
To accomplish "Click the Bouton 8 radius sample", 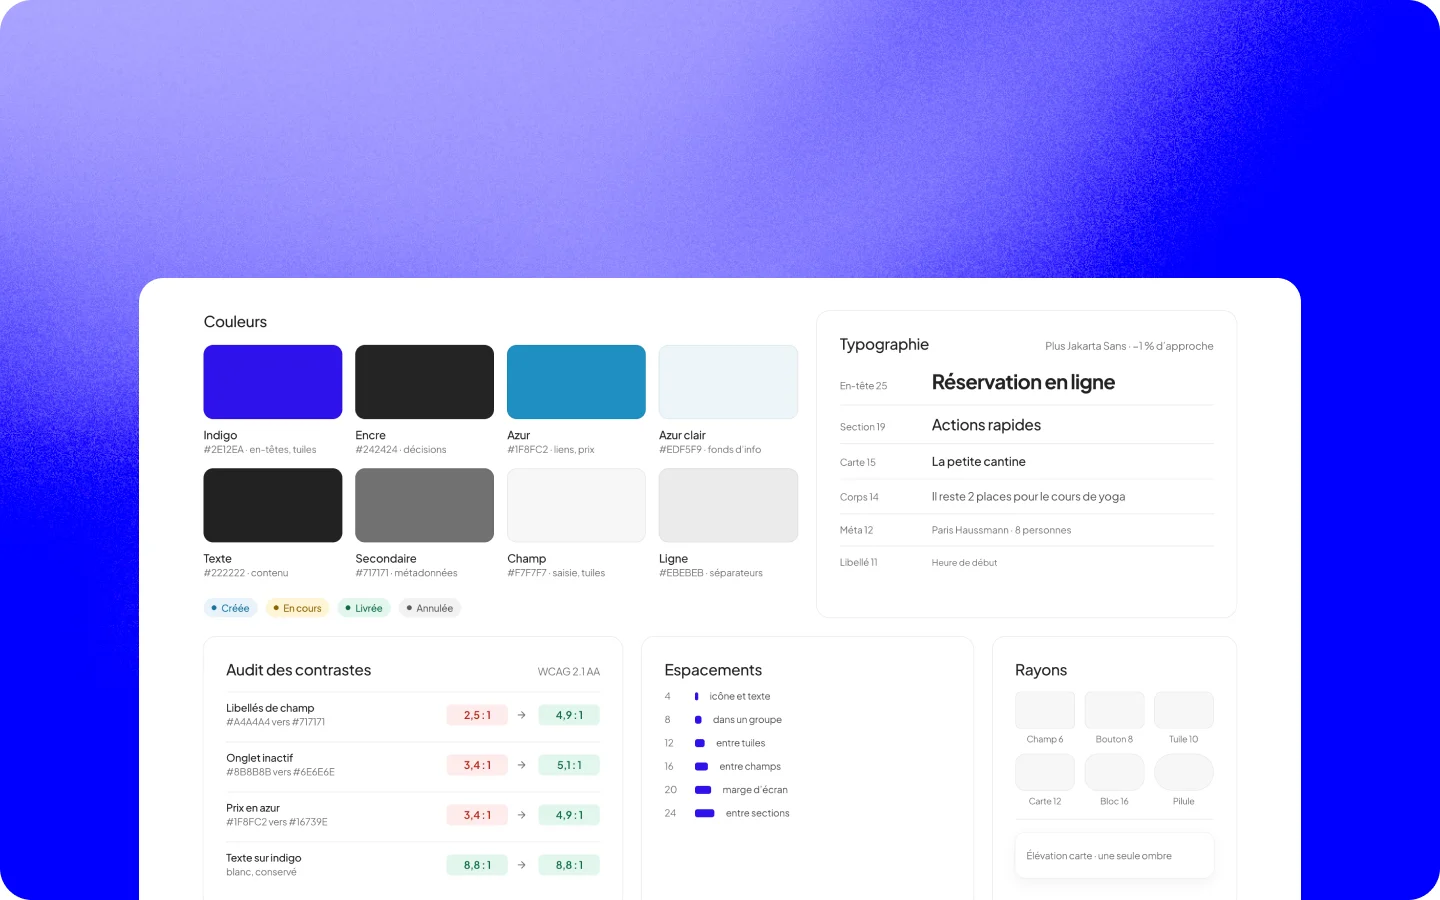I will pos(1114,710).
